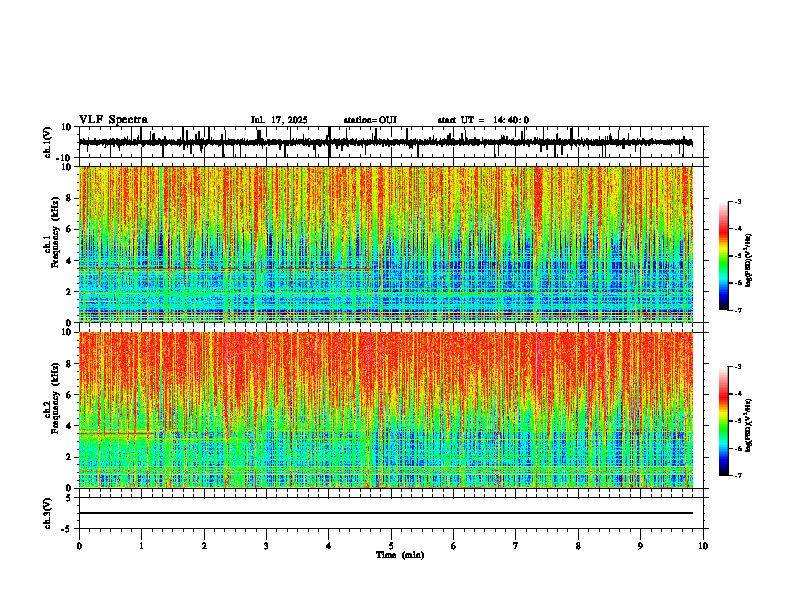Click the '7' tick label on time axis

pyautogui.click(x=516, y=546)
